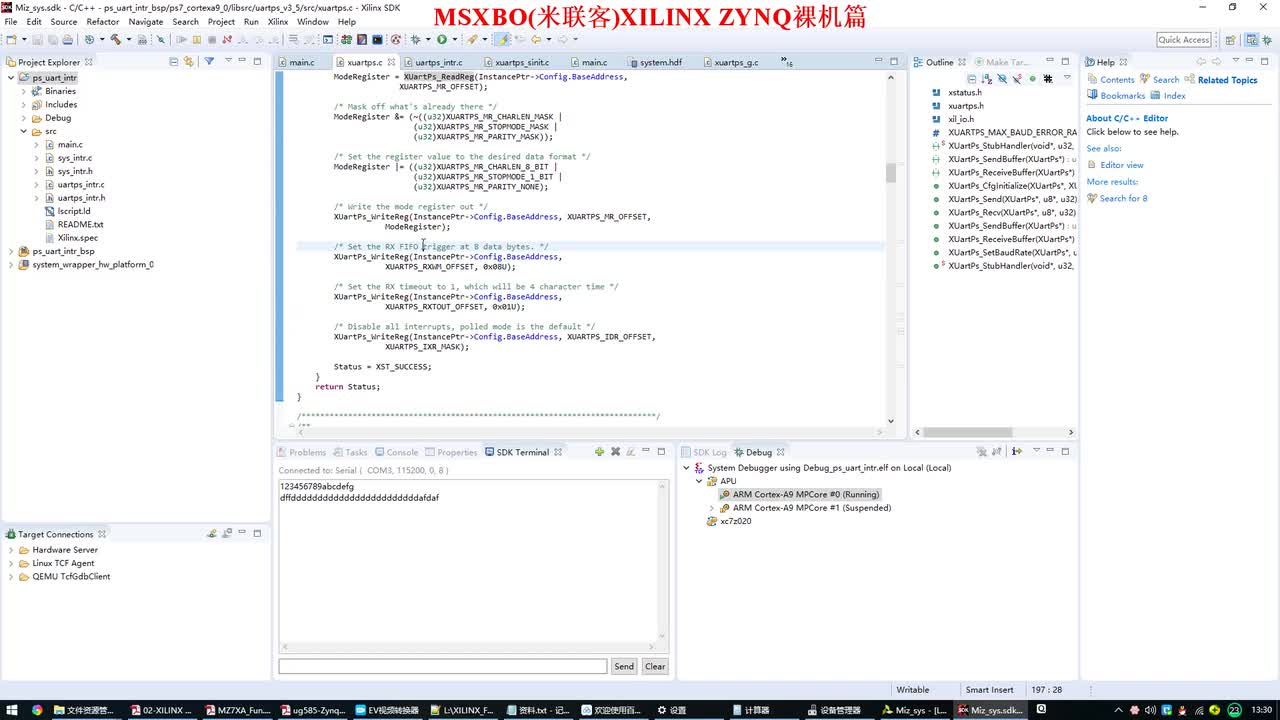Open the File menu

[x=10, y=21]
